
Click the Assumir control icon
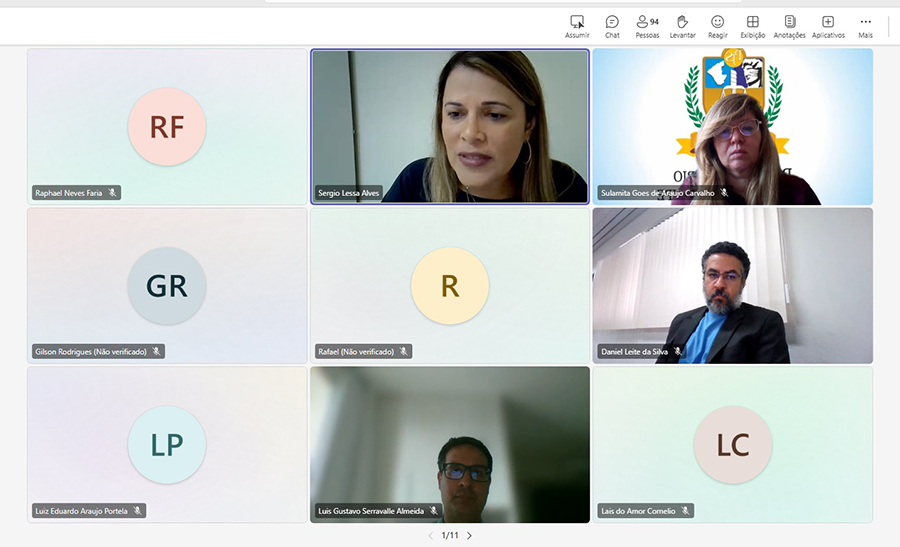pos(577,22)
